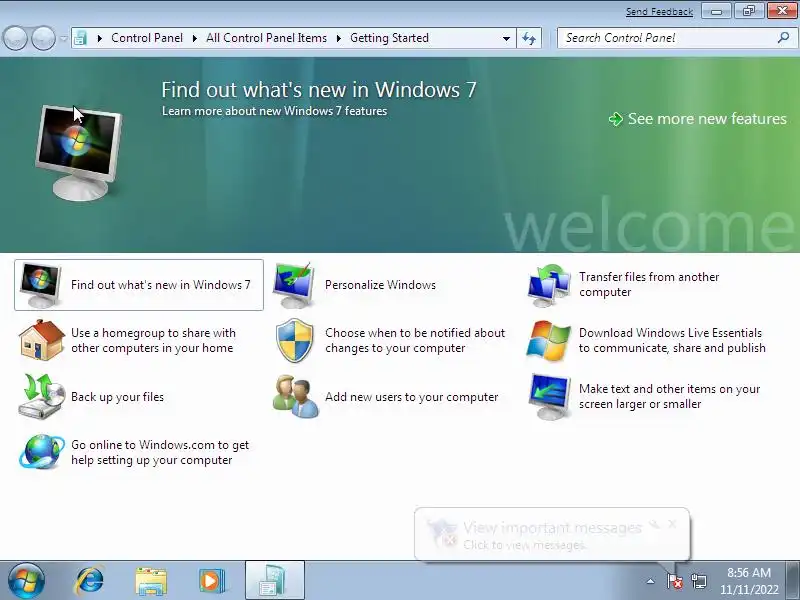
Task: Click the Getting Started taskbar button
Action: pyautogui.click(x=275, y=581)
